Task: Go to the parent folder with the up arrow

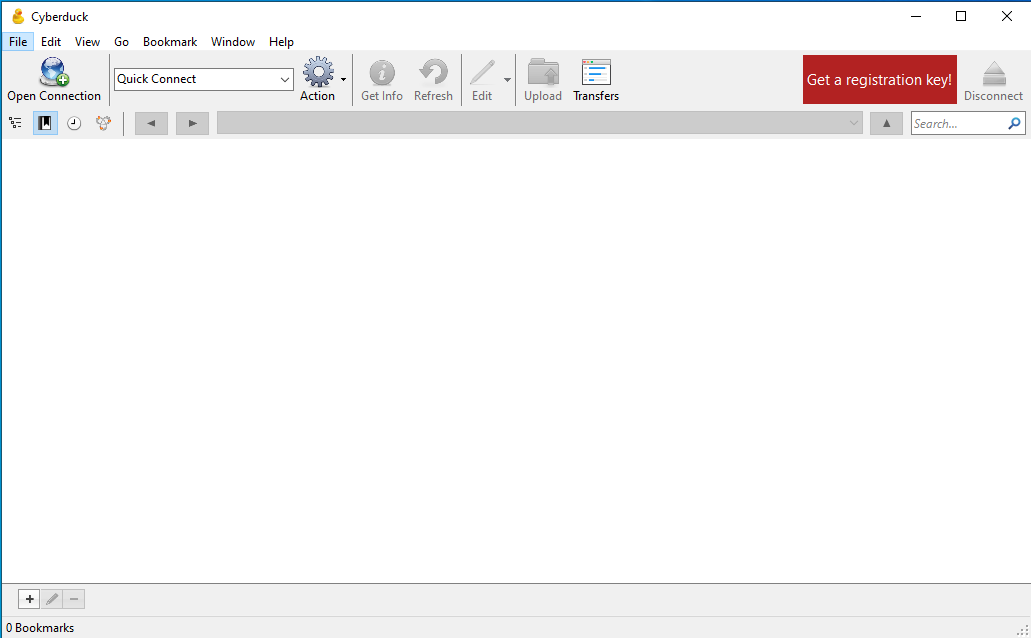Action: pyautogui.click(x=886, y=123)
